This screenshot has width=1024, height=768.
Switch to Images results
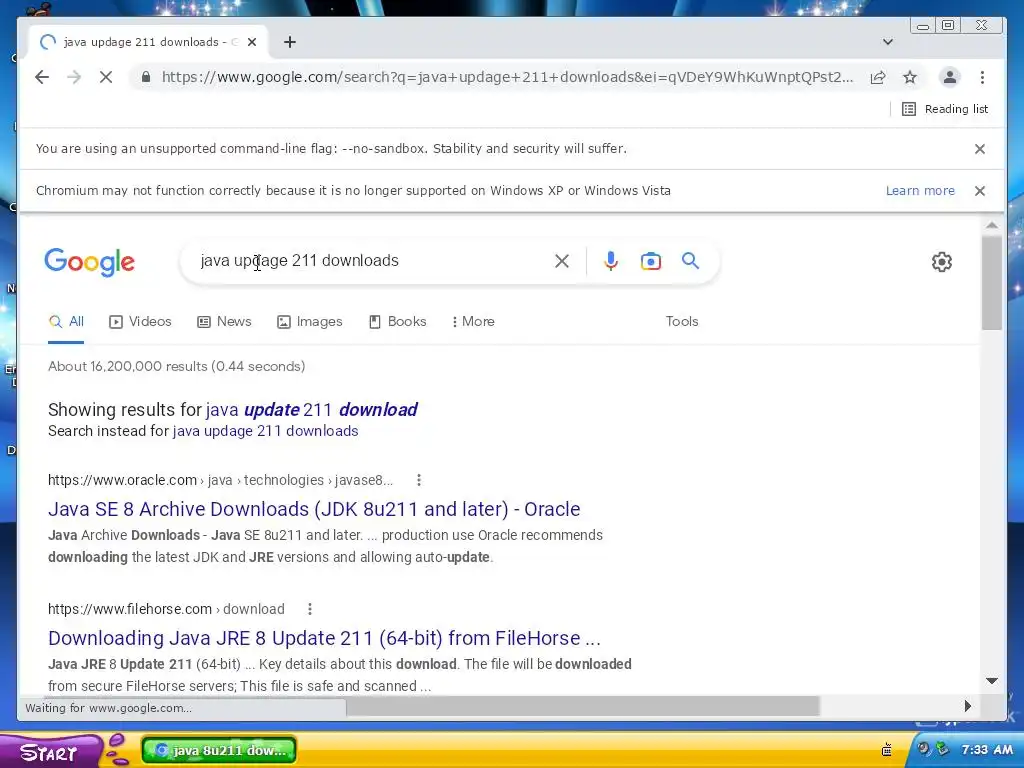(x=310, y=321)
